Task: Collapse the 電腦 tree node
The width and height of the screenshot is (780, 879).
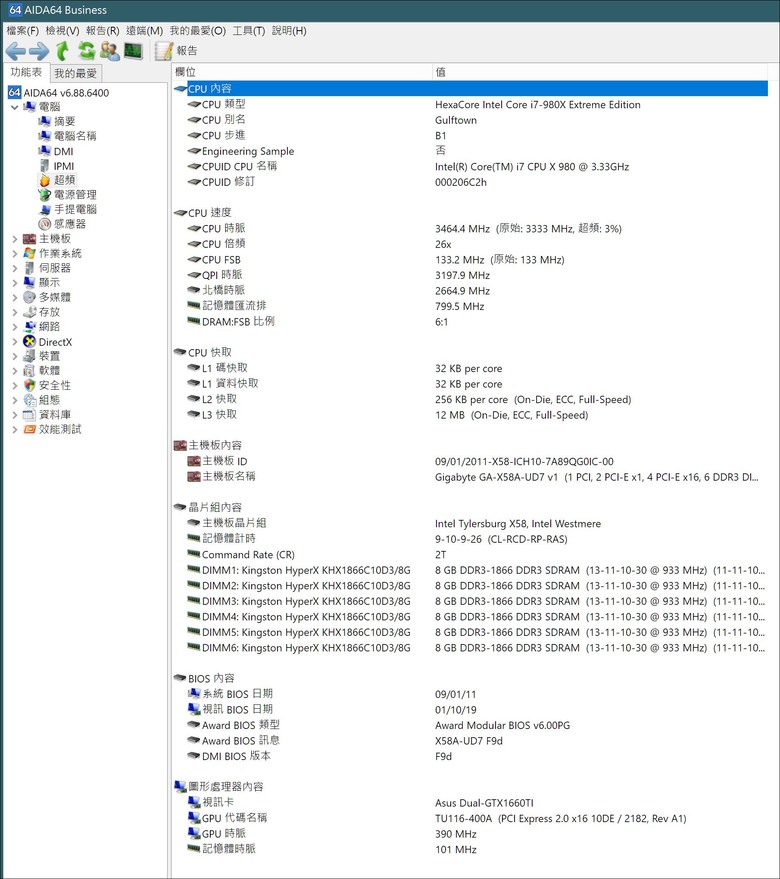Action: (x=15, y=107)
